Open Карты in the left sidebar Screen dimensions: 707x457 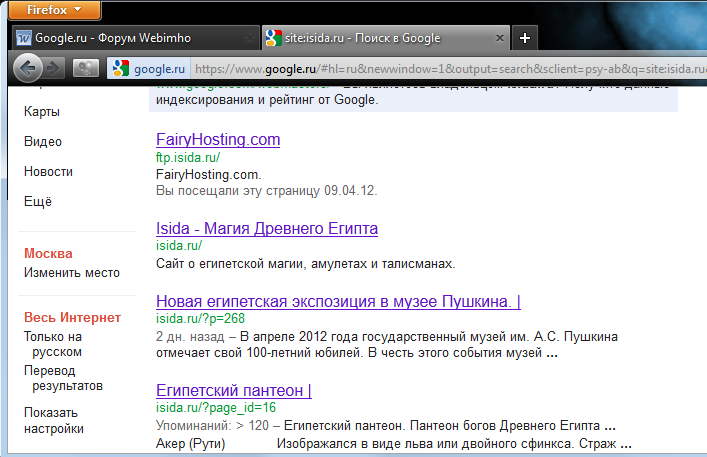(42, 111)
